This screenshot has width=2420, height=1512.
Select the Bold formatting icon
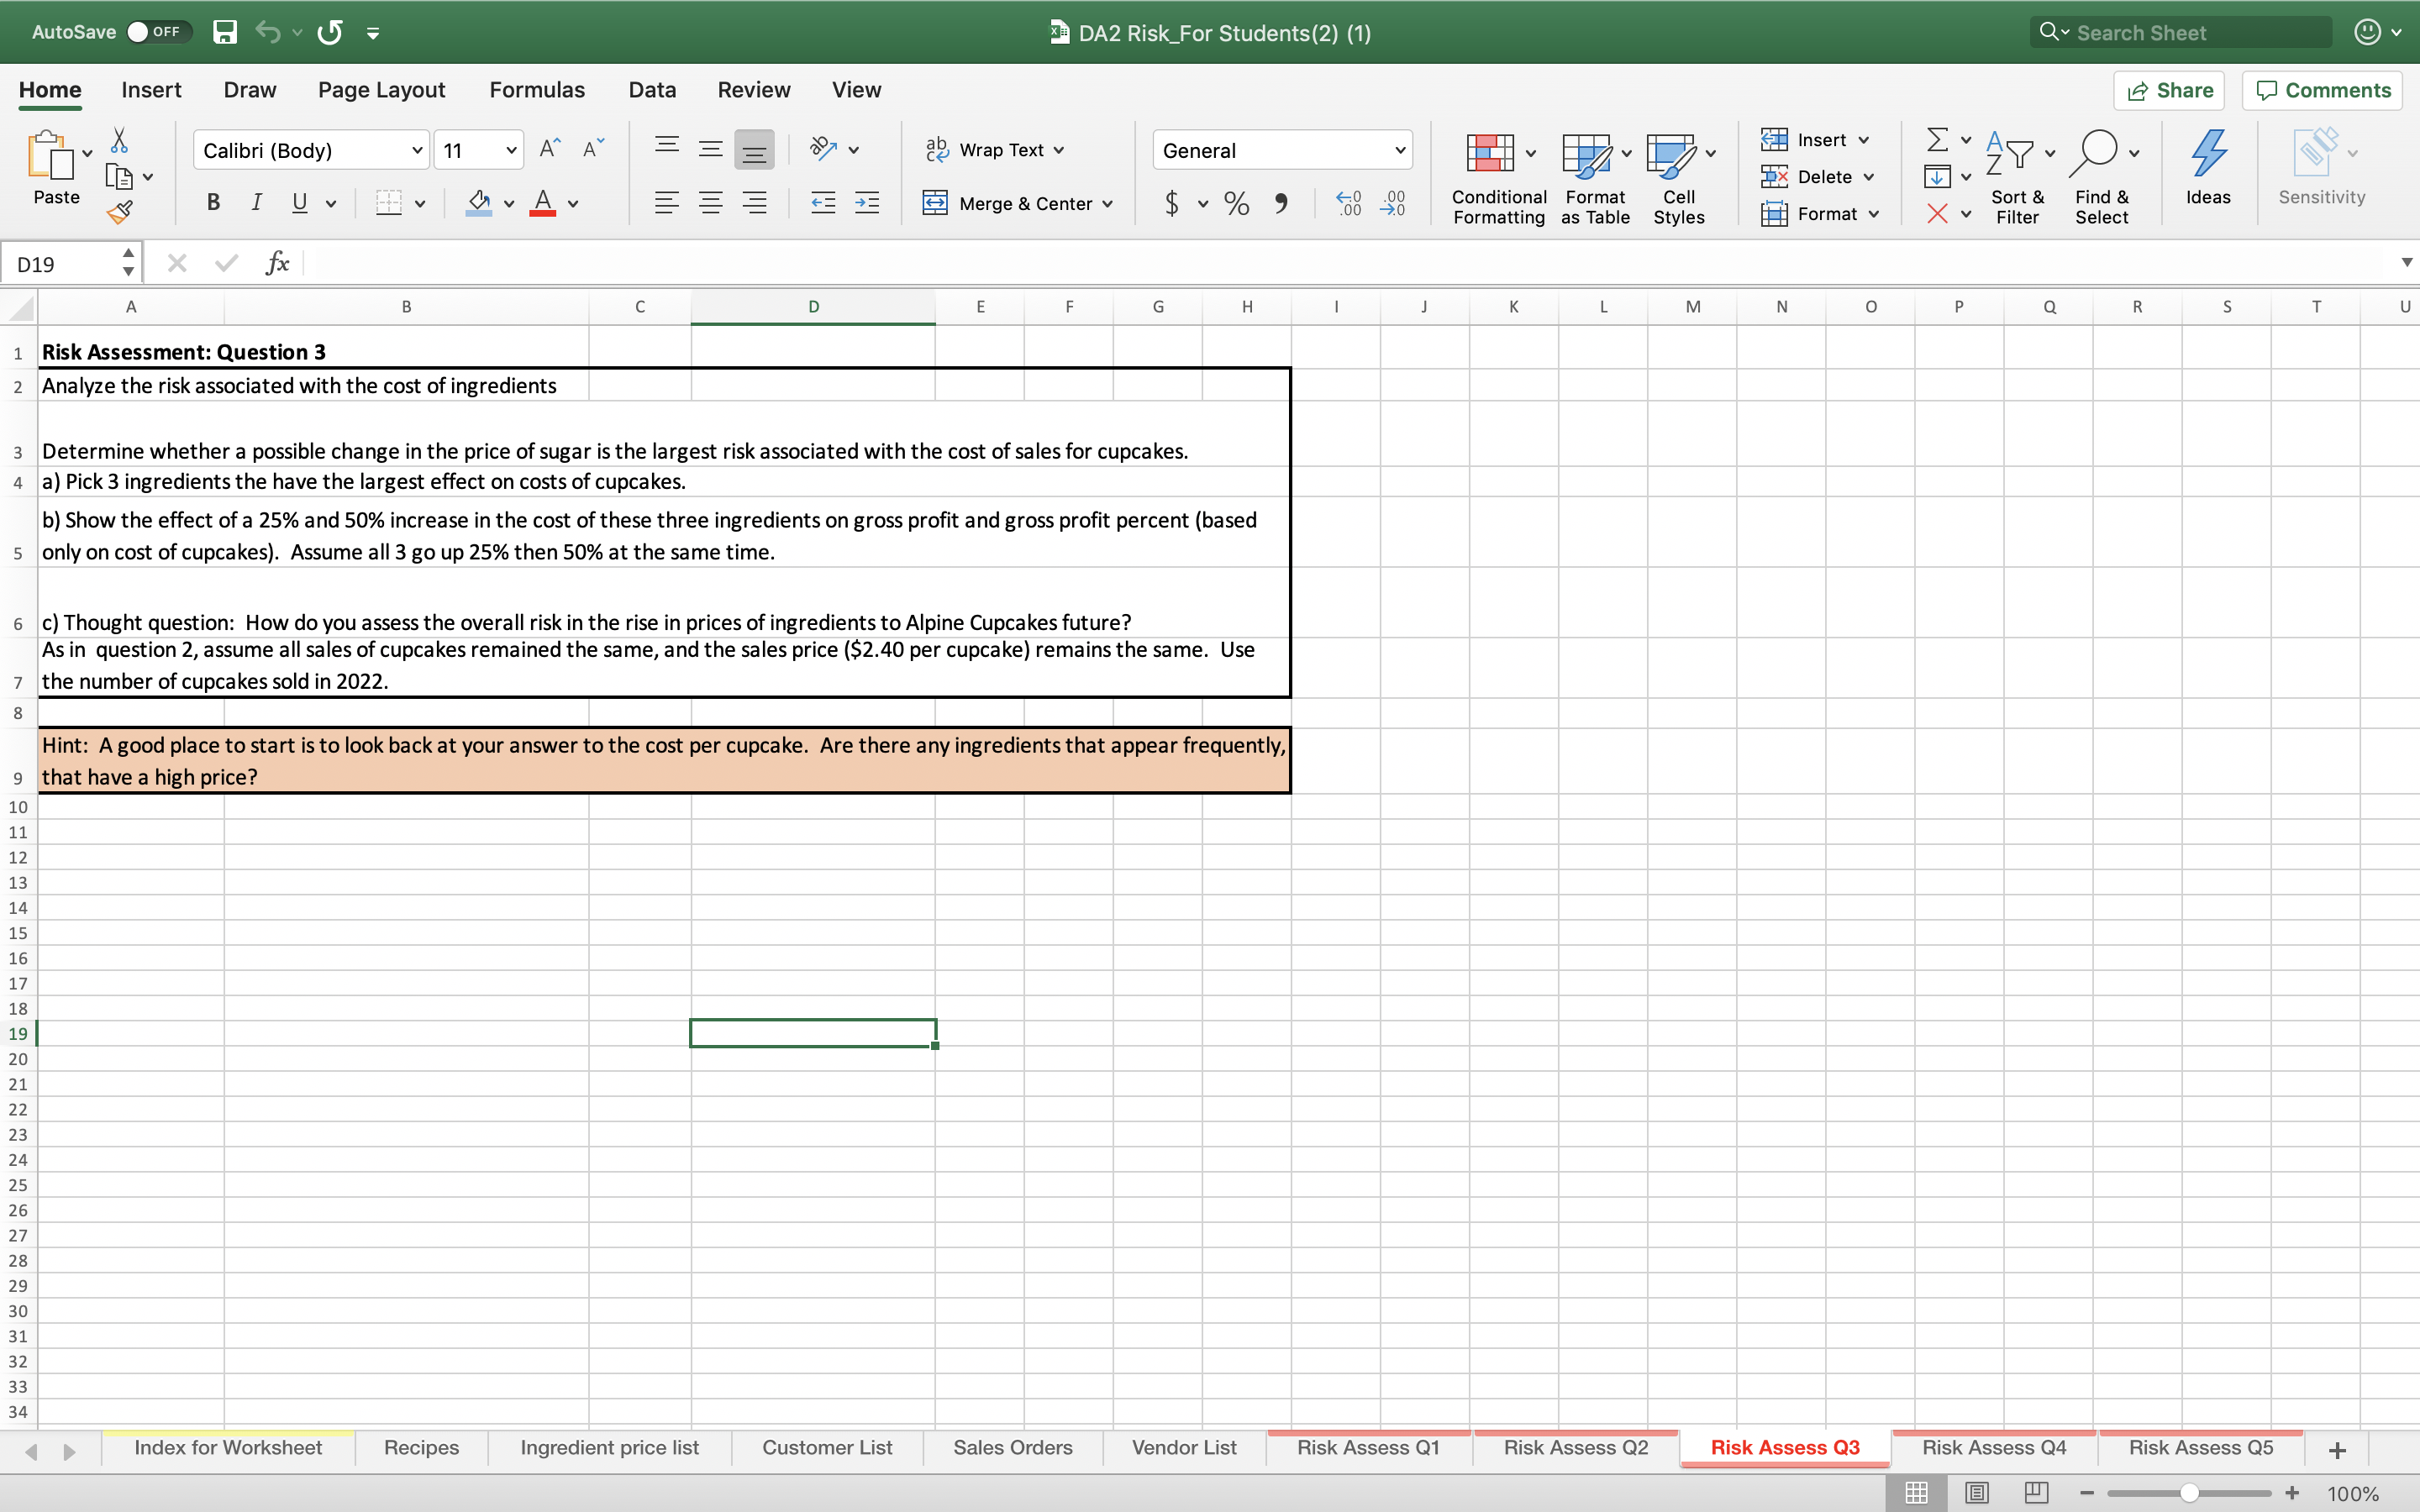(213, 202)
